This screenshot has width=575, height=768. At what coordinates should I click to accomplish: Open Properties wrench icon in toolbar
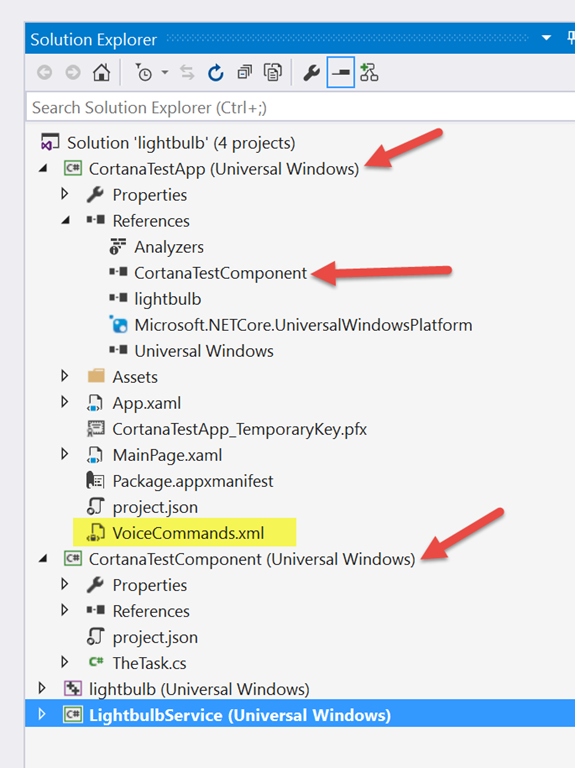point(311,72)
